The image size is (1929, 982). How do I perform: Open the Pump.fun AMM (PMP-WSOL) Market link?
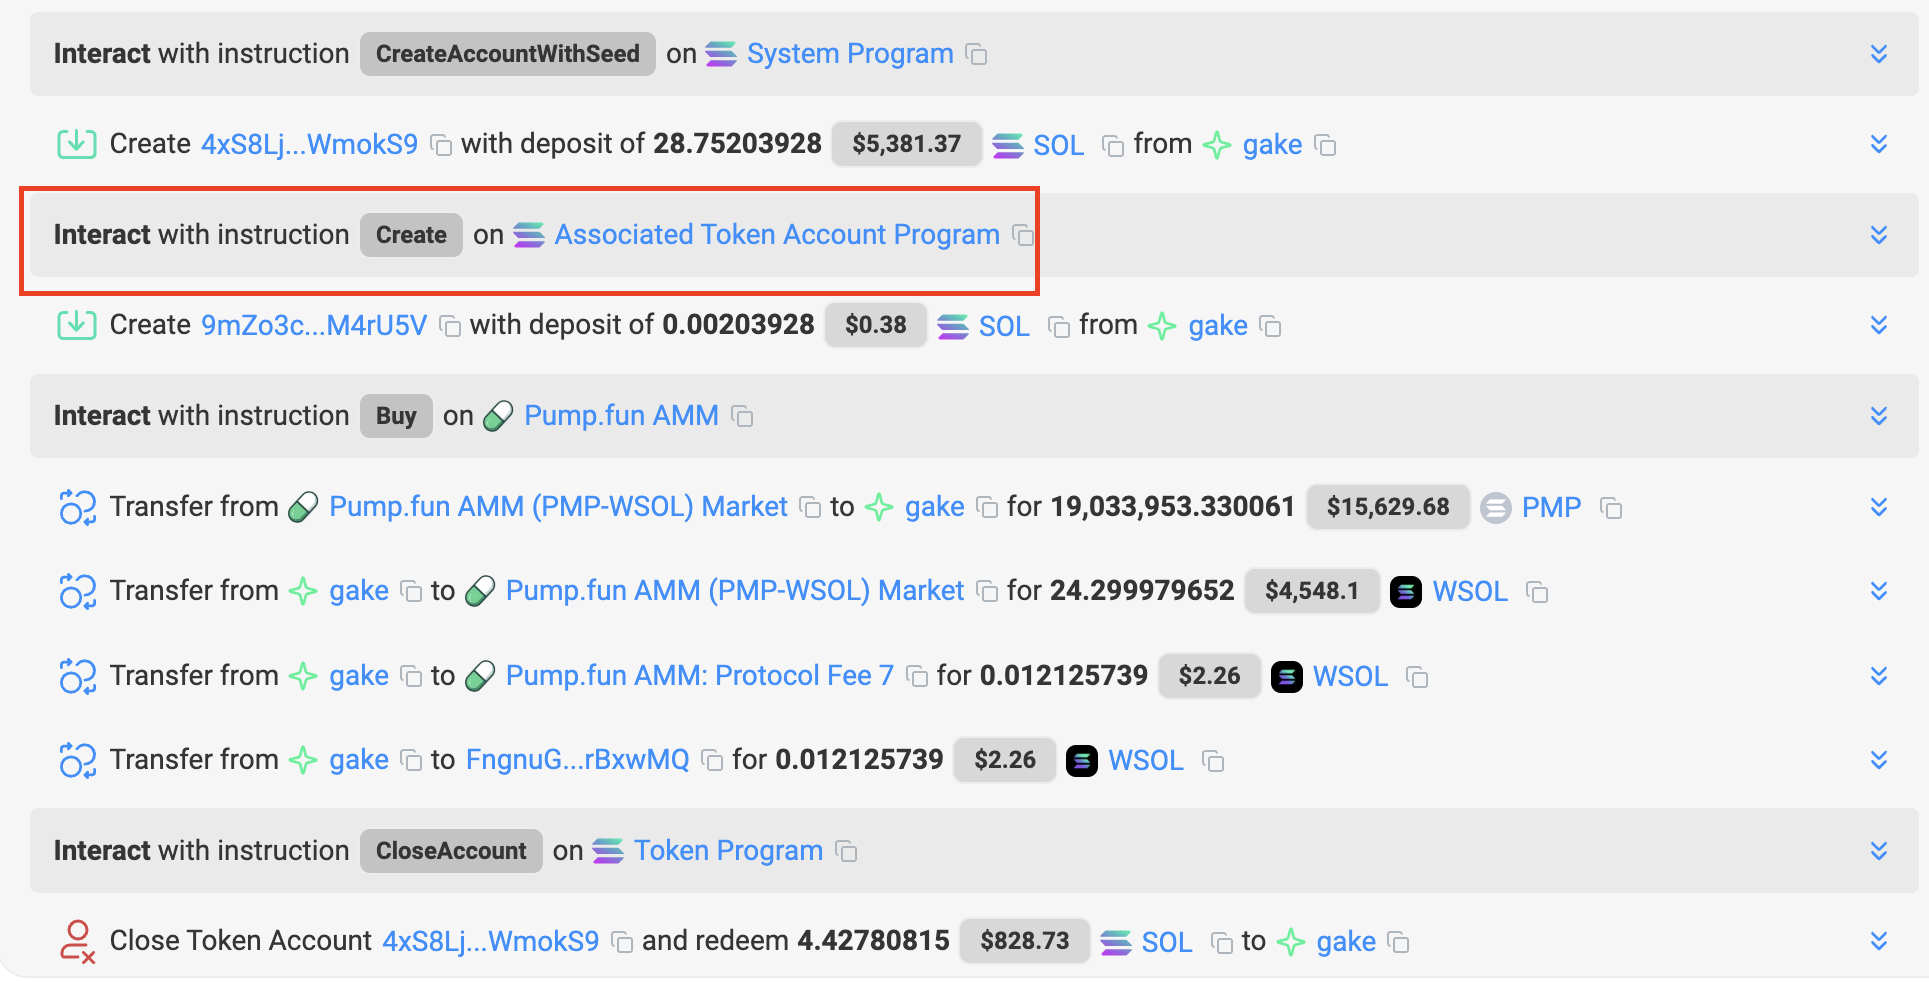(x=558, y=507)
